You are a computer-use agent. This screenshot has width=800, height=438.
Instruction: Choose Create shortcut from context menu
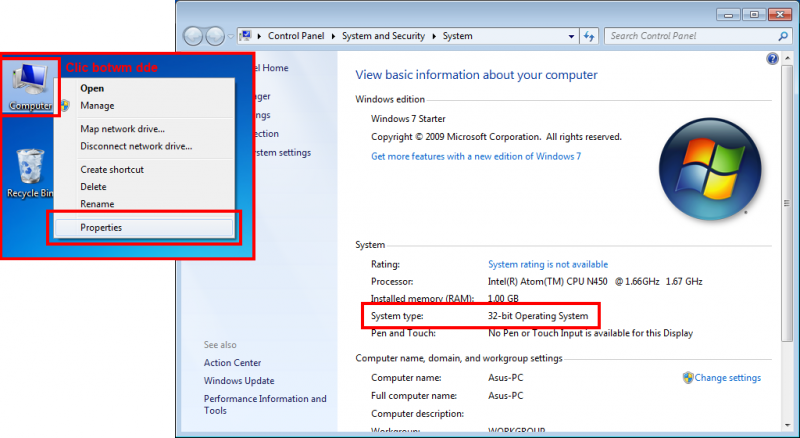point(112,169)
